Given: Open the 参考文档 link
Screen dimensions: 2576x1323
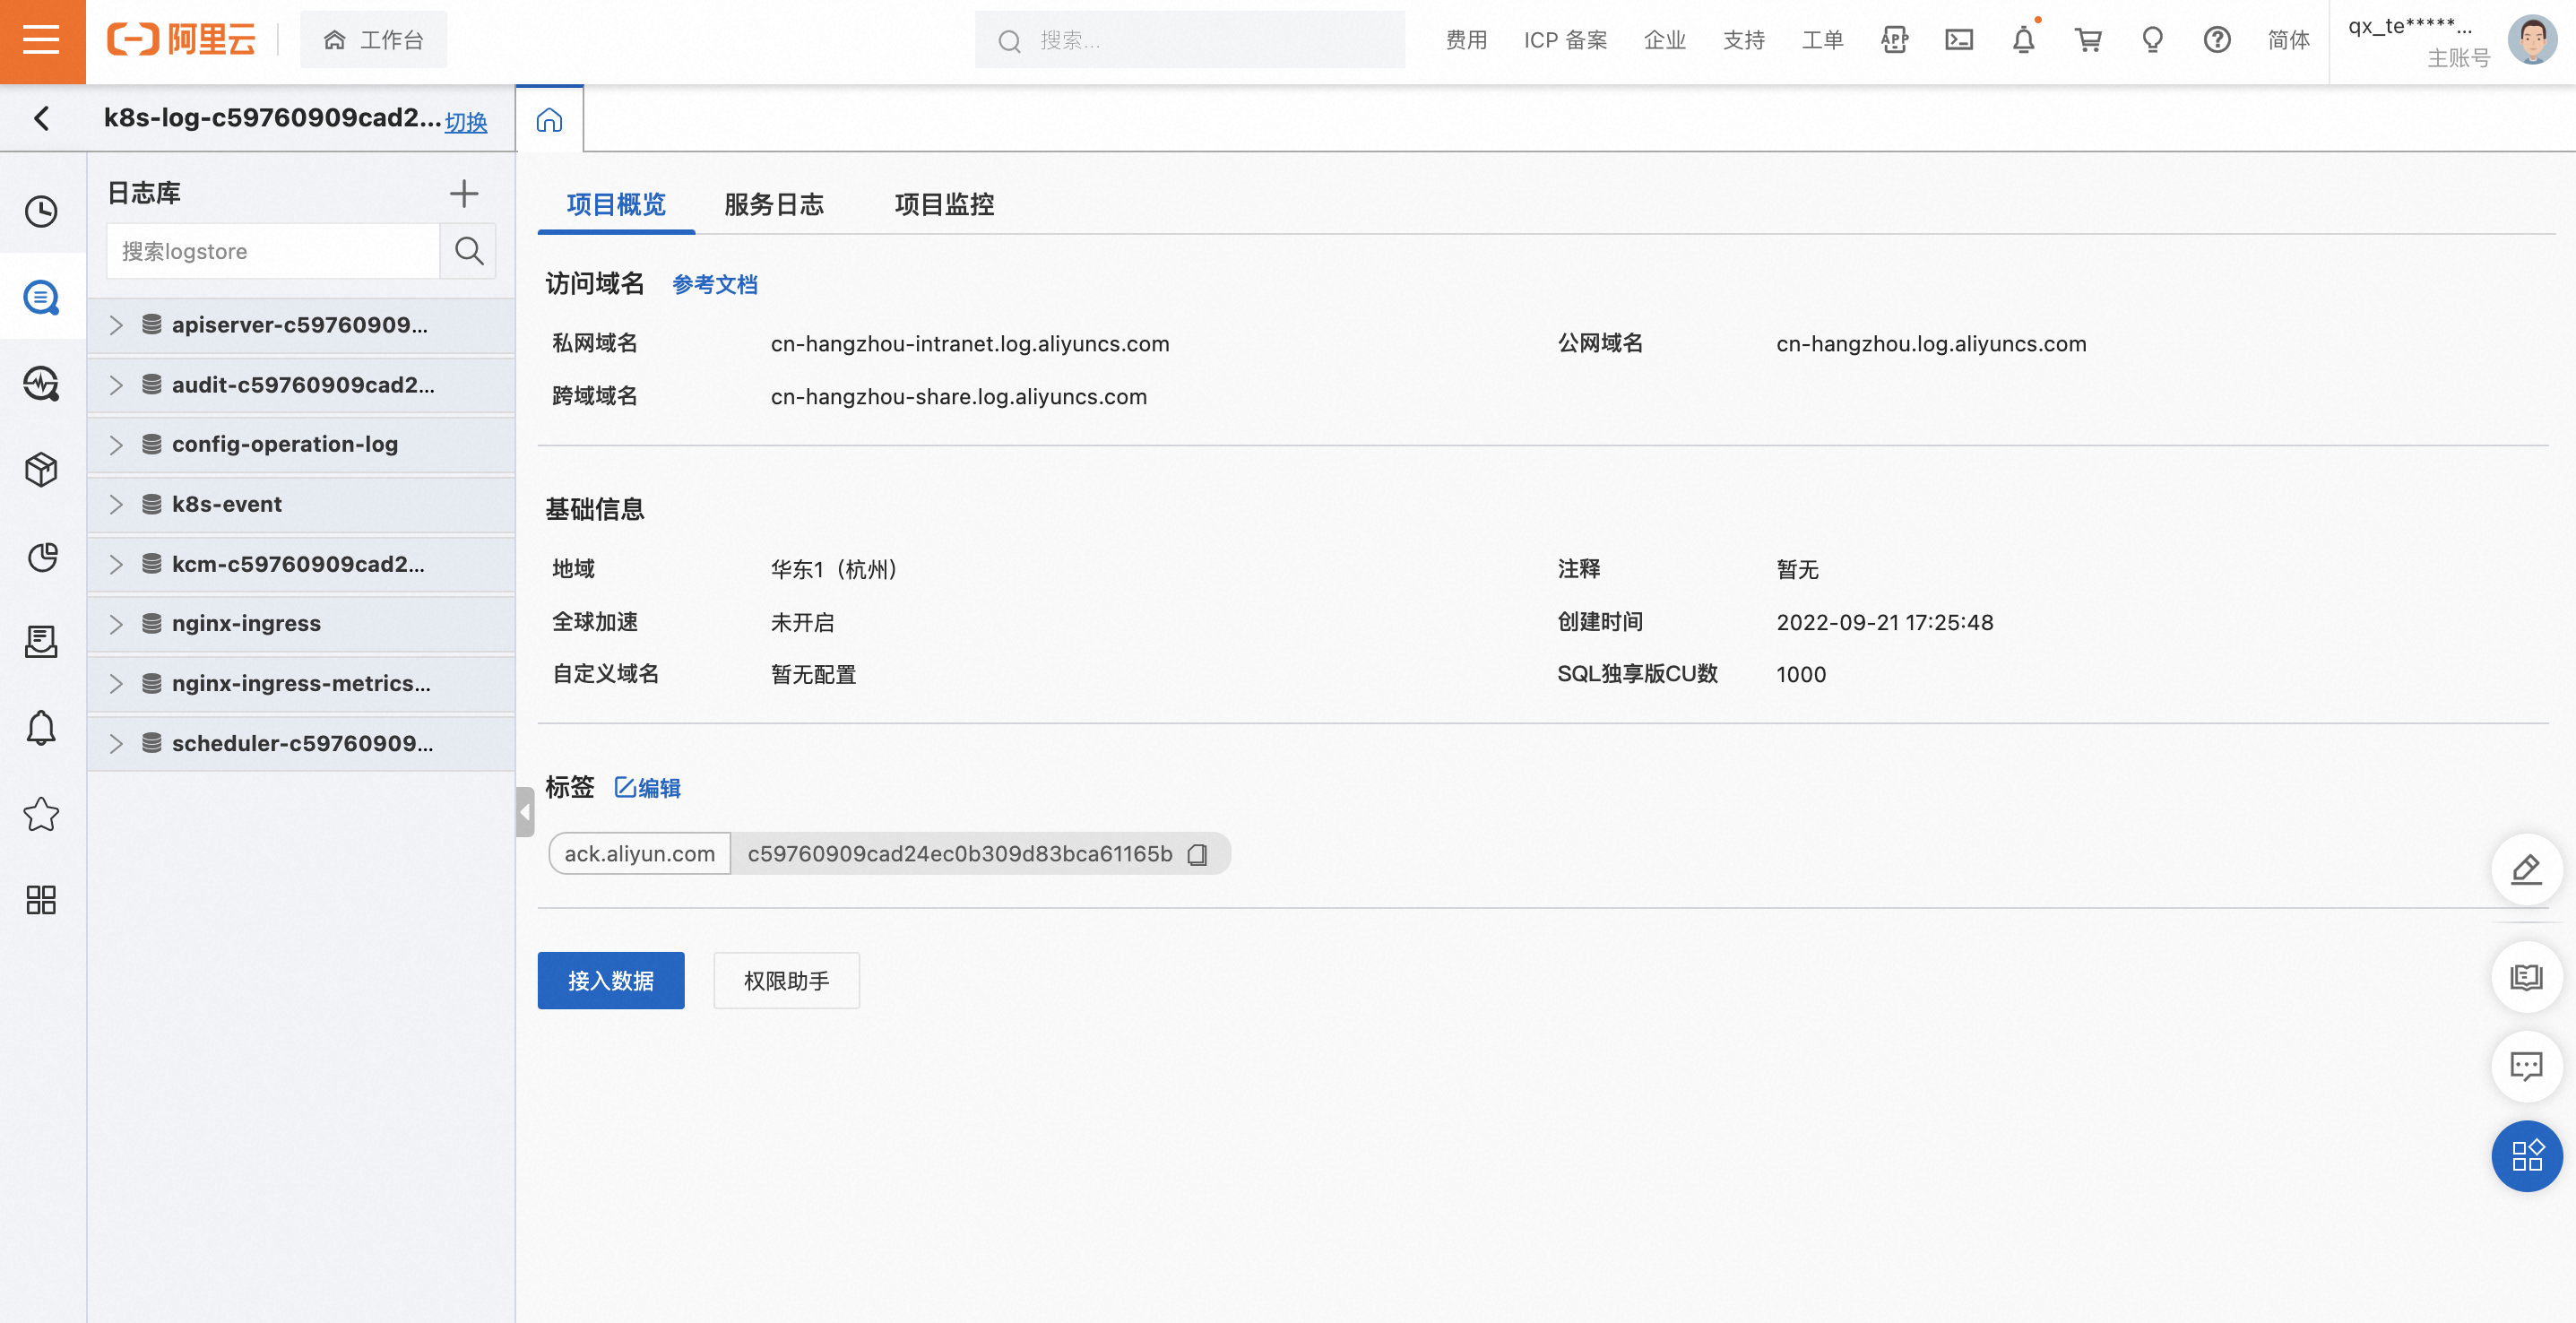Looking at the screenshot, I should 714,285.
